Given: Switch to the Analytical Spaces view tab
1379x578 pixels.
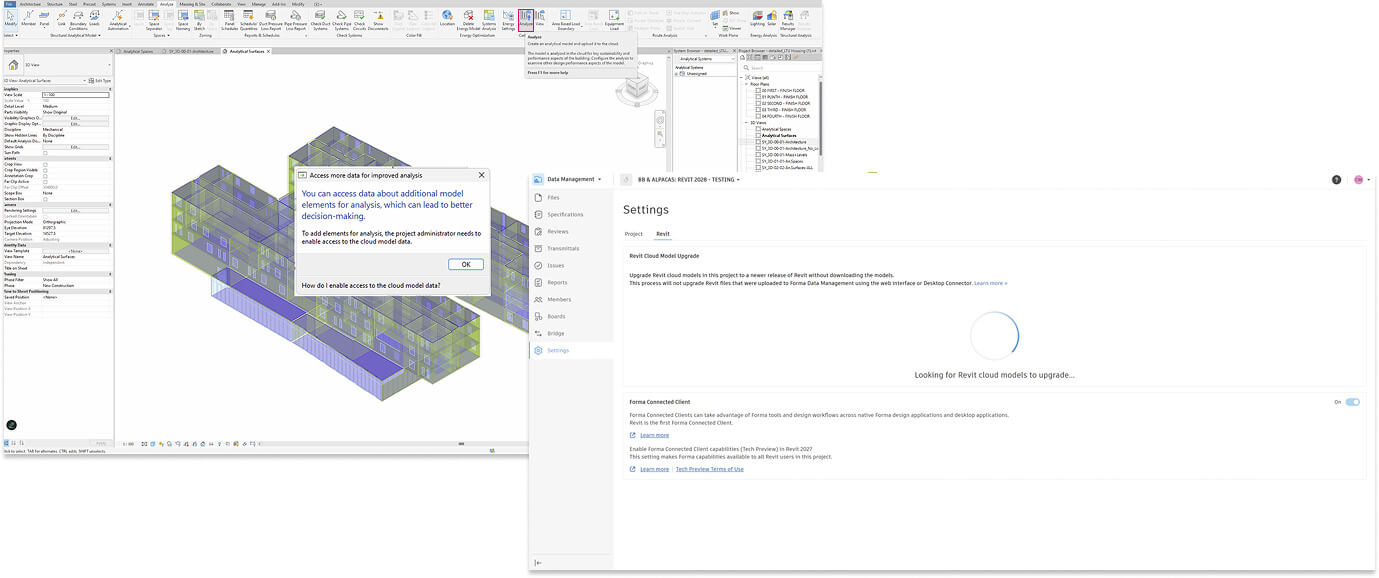Looking at the screenshot, I should pos(138,51).
